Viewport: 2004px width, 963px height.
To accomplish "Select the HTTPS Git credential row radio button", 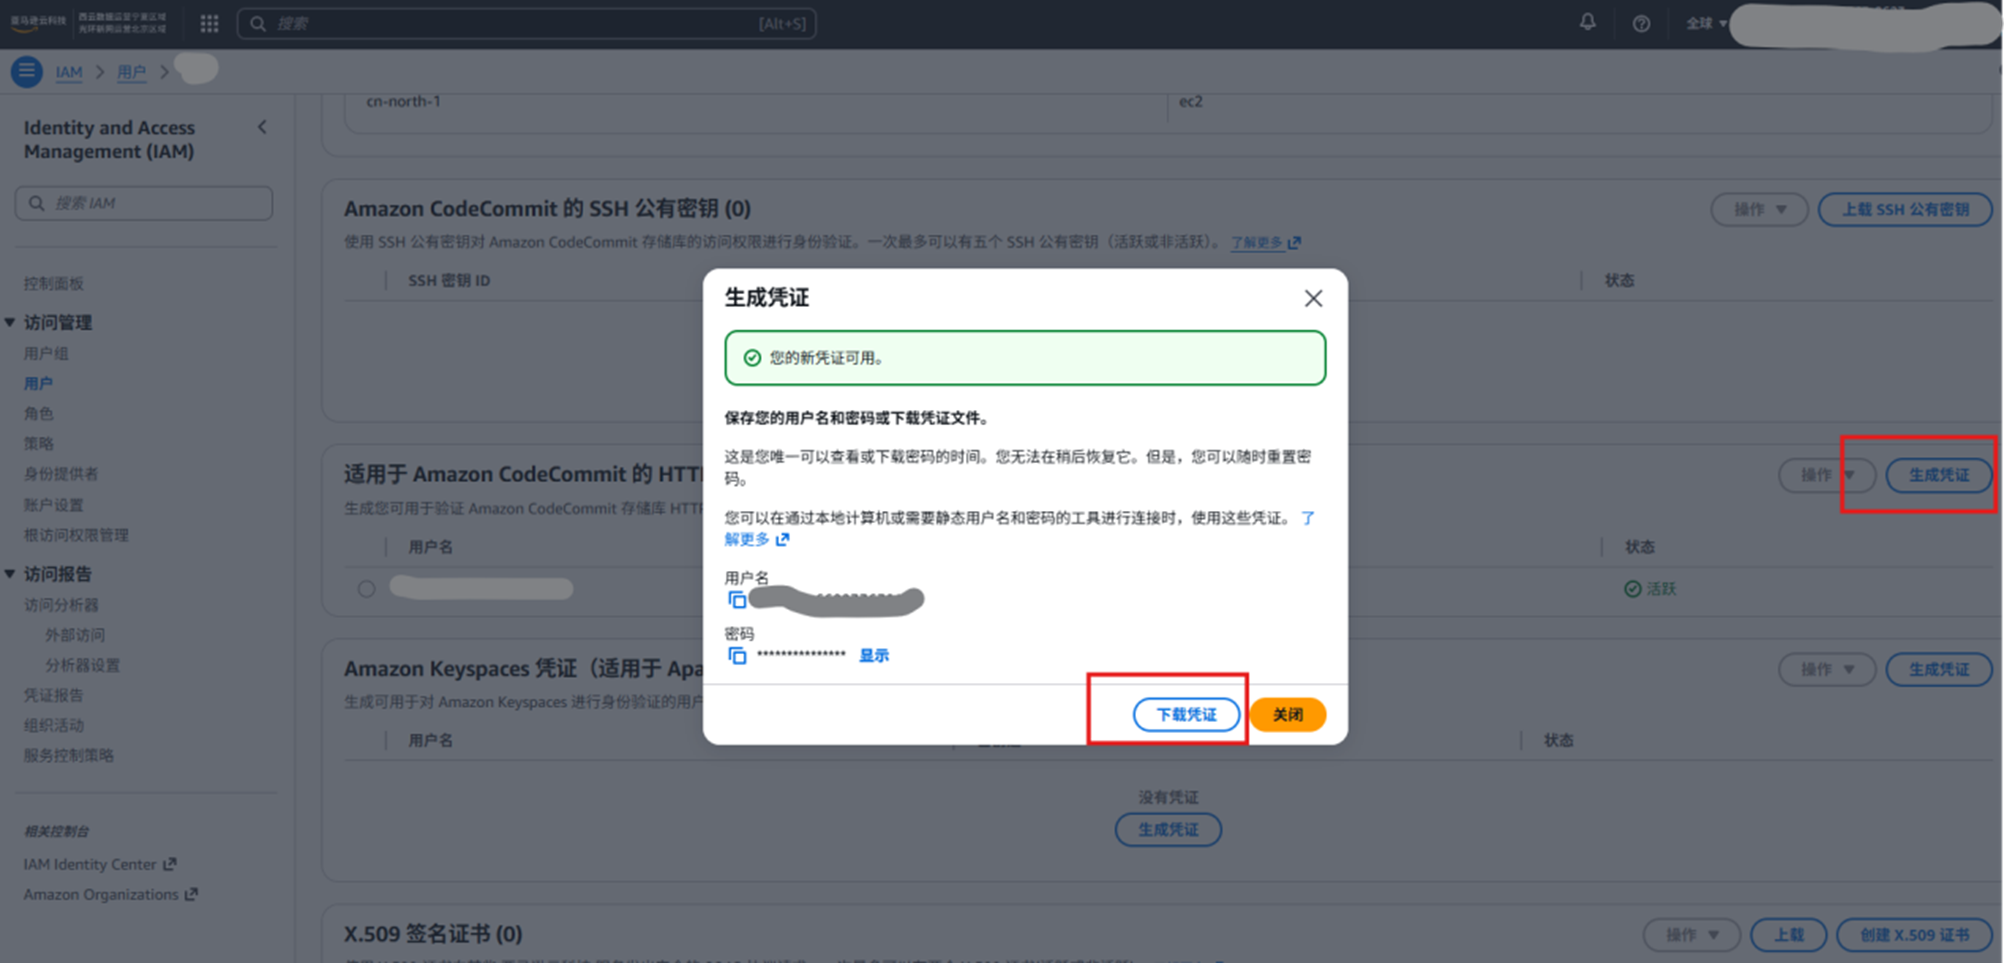I will tap(367, 589).
